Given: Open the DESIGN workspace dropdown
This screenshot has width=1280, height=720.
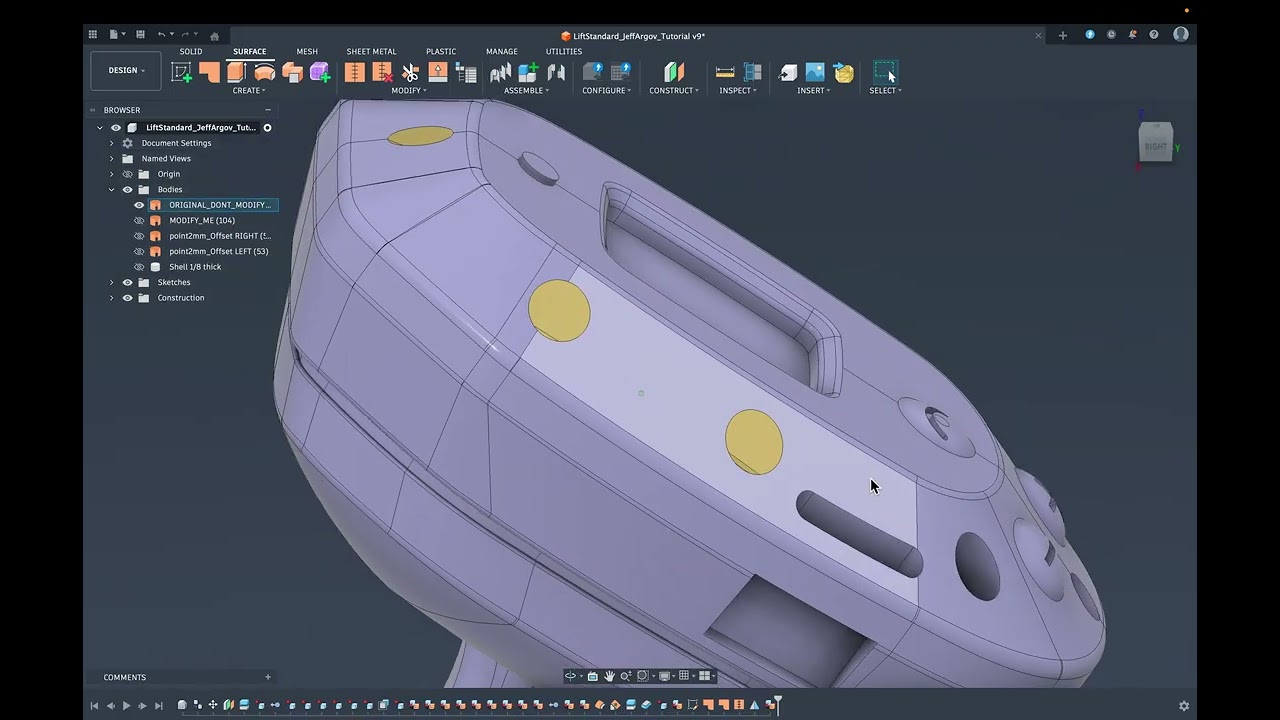Looking at the screenshot, I should point(126,71).
